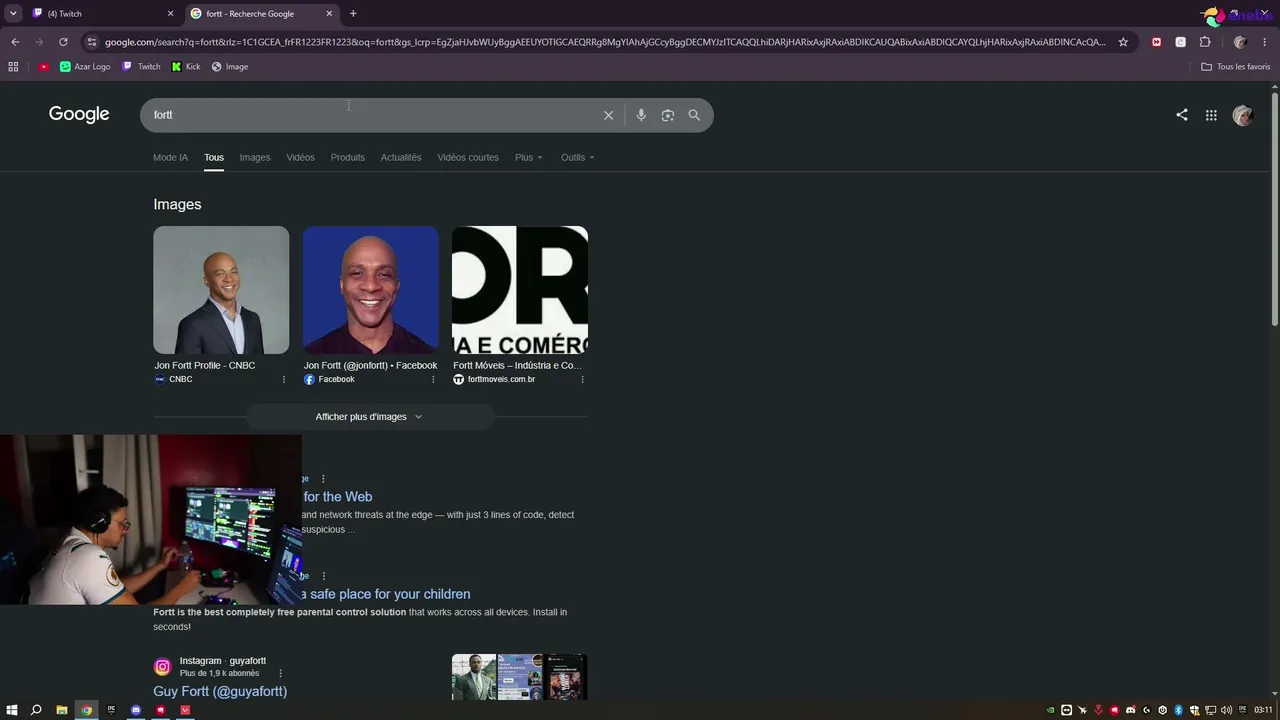Click the red fast-forward extension icon

point(1157,42)
